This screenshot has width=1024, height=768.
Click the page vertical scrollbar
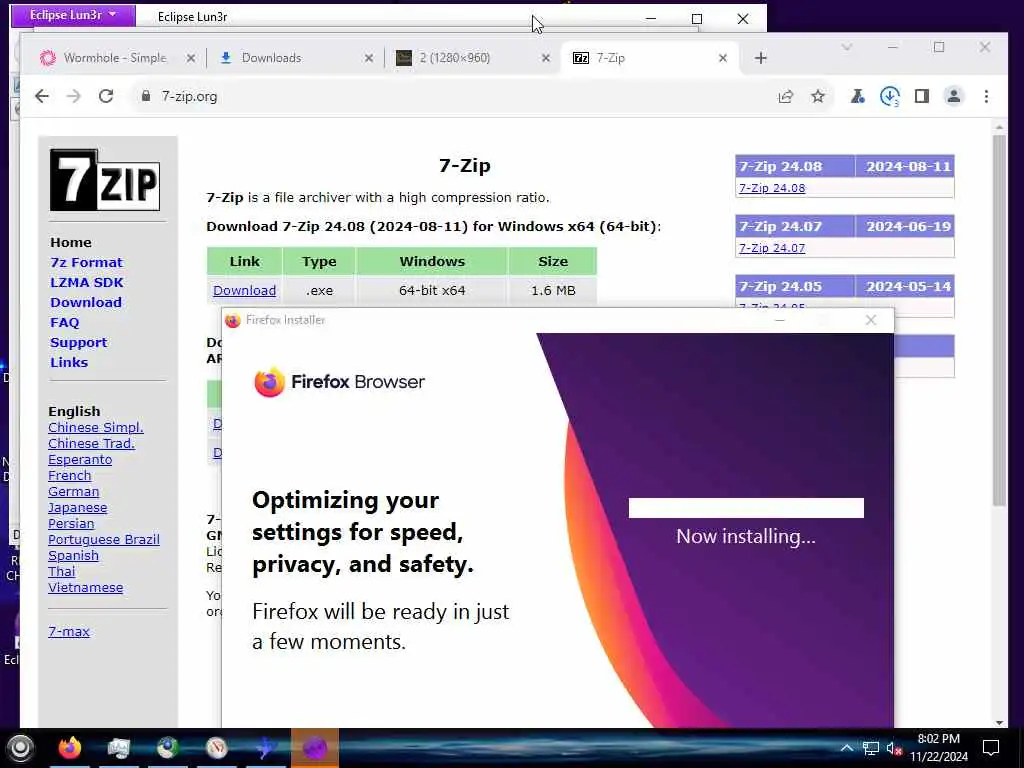999,320
